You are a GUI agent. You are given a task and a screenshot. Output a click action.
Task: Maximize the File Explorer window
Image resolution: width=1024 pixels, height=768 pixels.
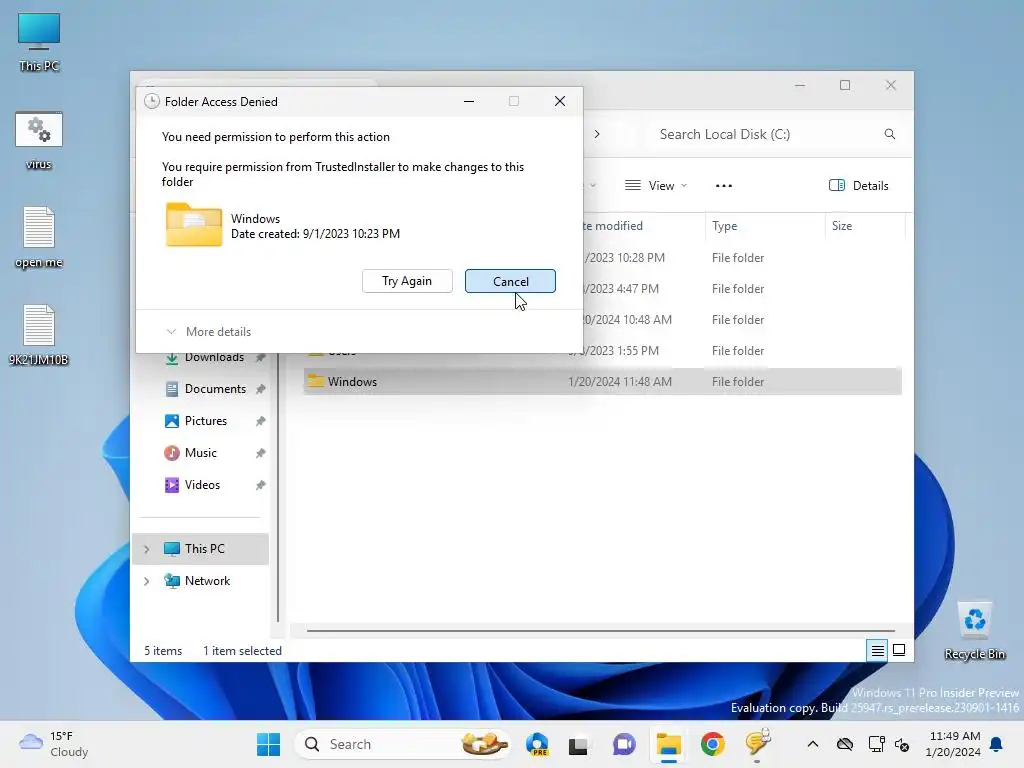(845, 86)
